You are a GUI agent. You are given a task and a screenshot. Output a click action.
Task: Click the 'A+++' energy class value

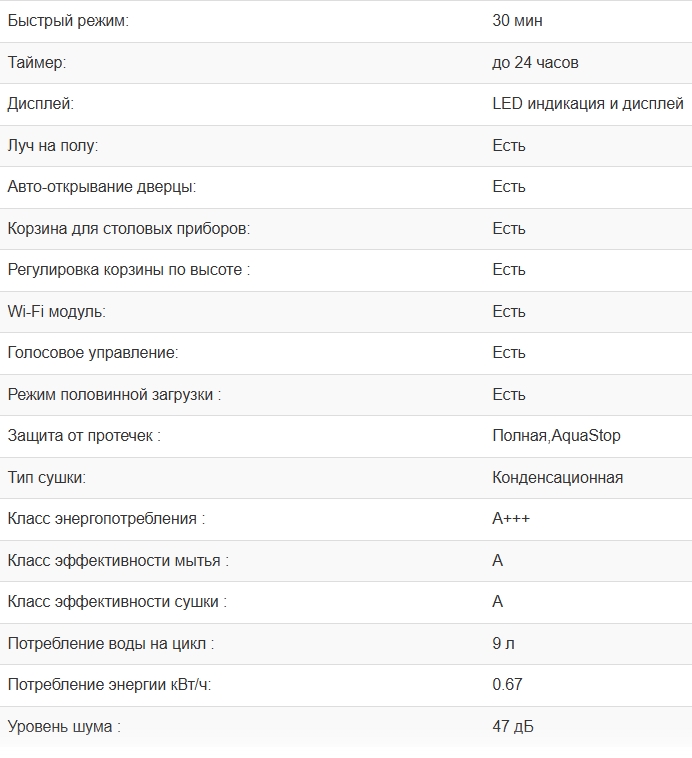click(511, 519)
